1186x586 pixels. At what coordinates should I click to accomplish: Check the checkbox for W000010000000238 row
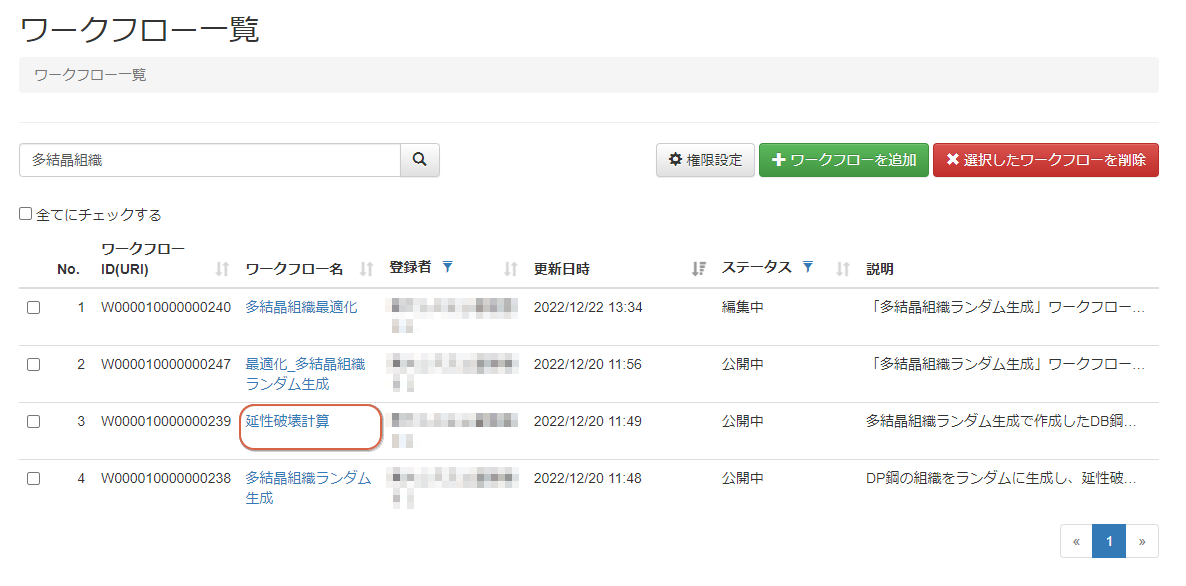pos(33,479)
